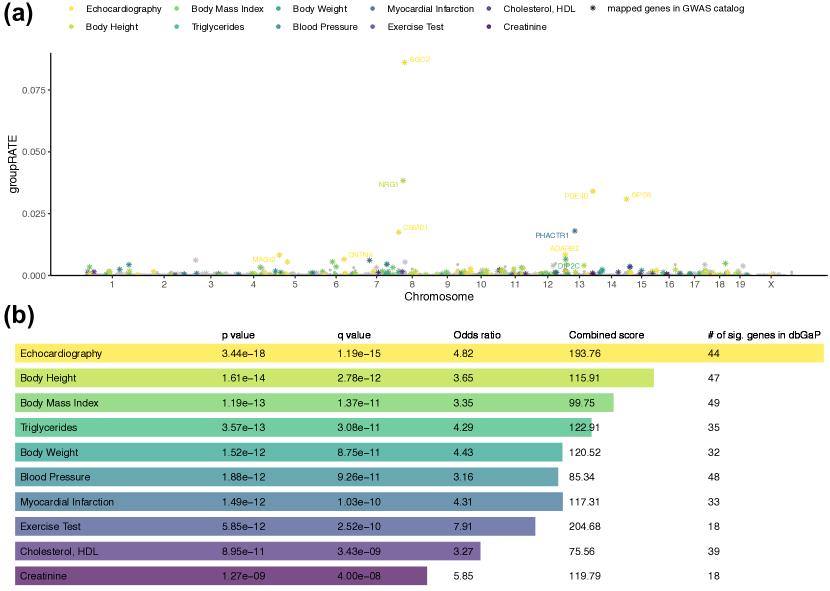830x591 pixels.
Task: Click the 'Odds ratio' column header
Action: (477, 335)
